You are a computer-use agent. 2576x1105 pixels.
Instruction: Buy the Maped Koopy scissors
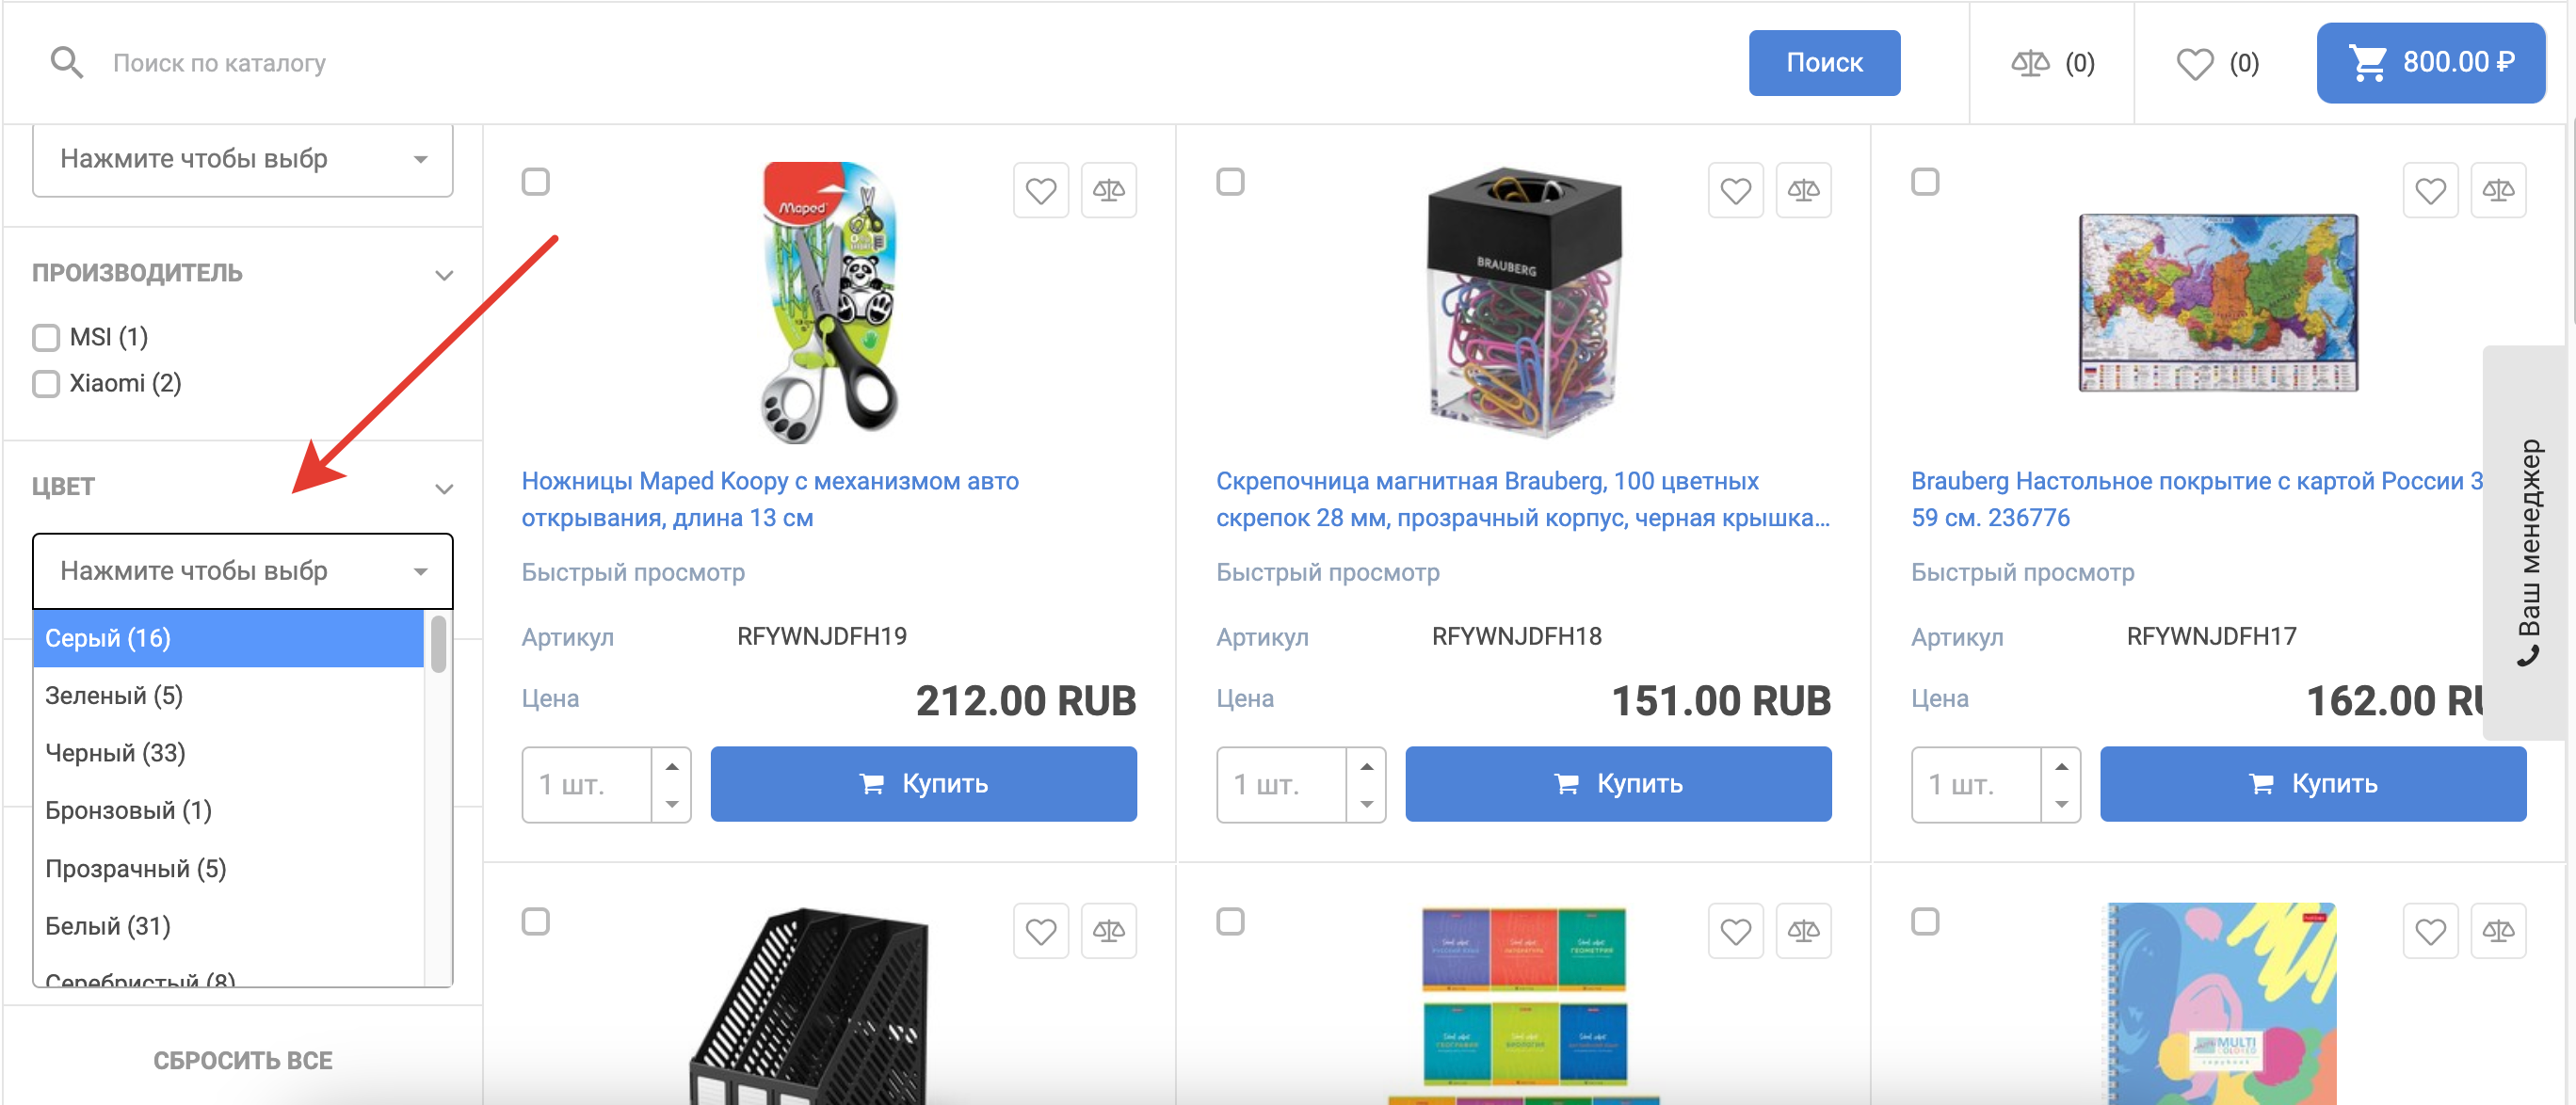point(923,784)
